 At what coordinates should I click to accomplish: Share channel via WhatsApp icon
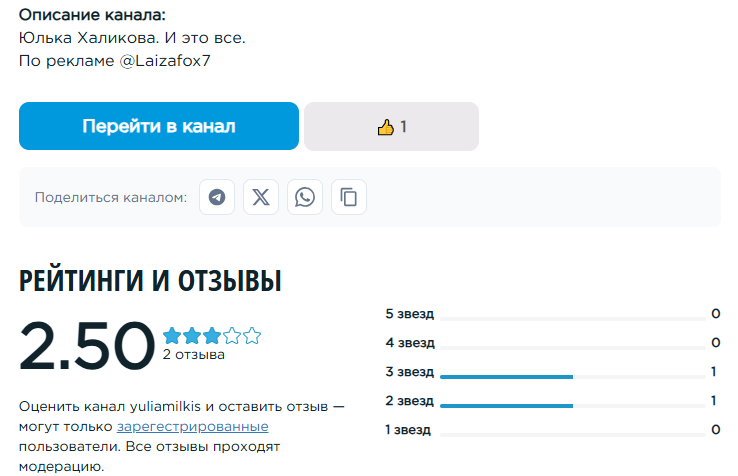pyautogui.click(x=305, y=197)
